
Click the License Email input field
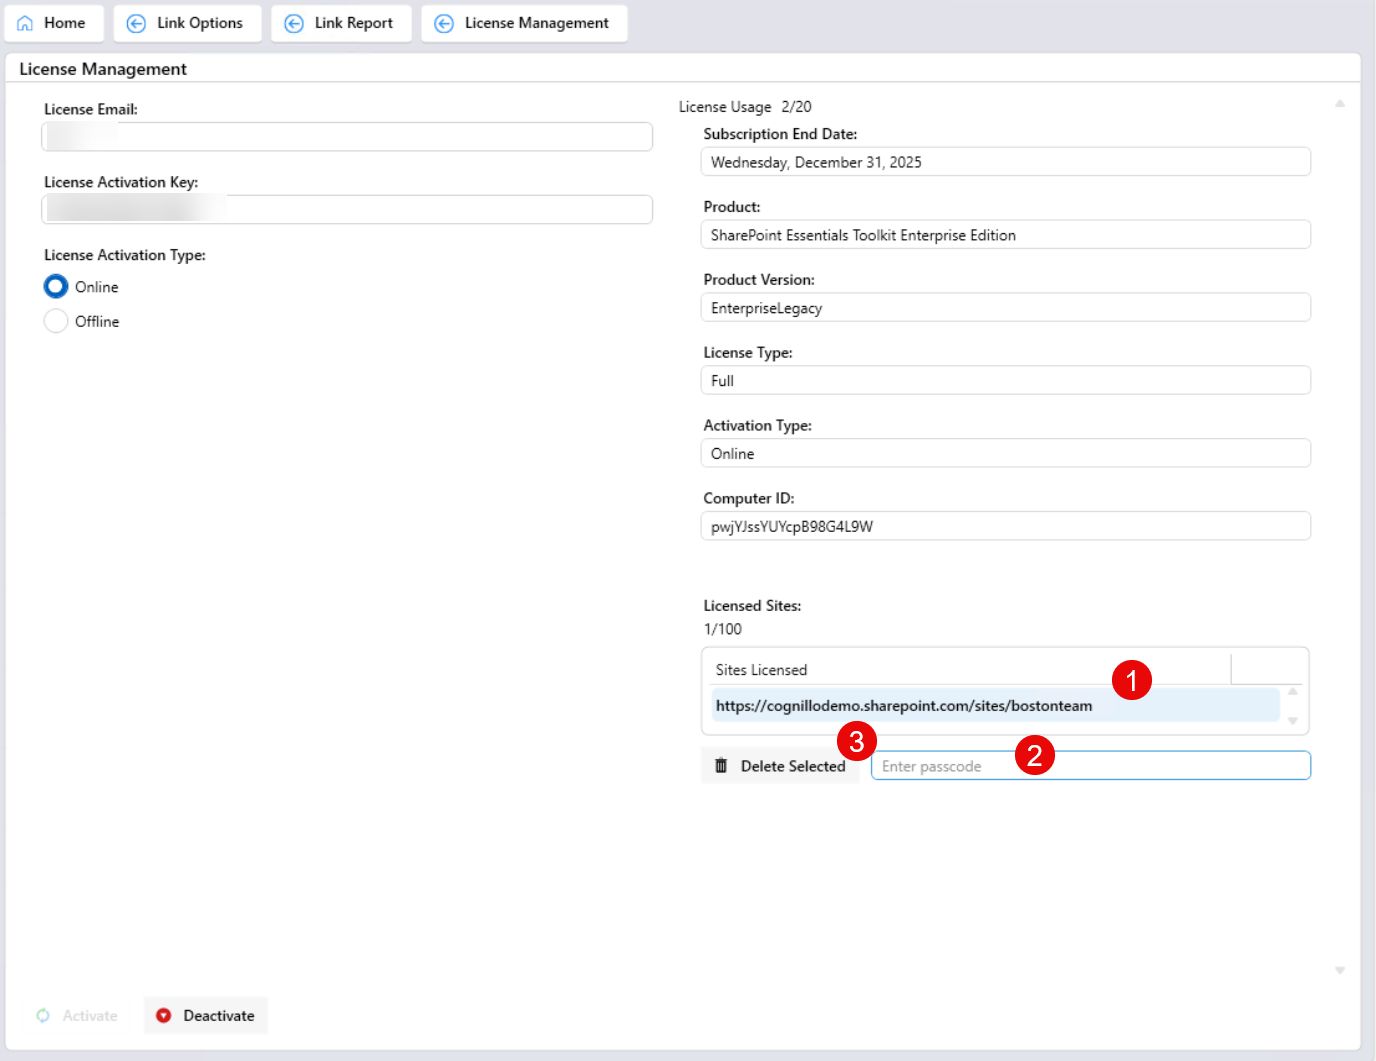(347, 137)
